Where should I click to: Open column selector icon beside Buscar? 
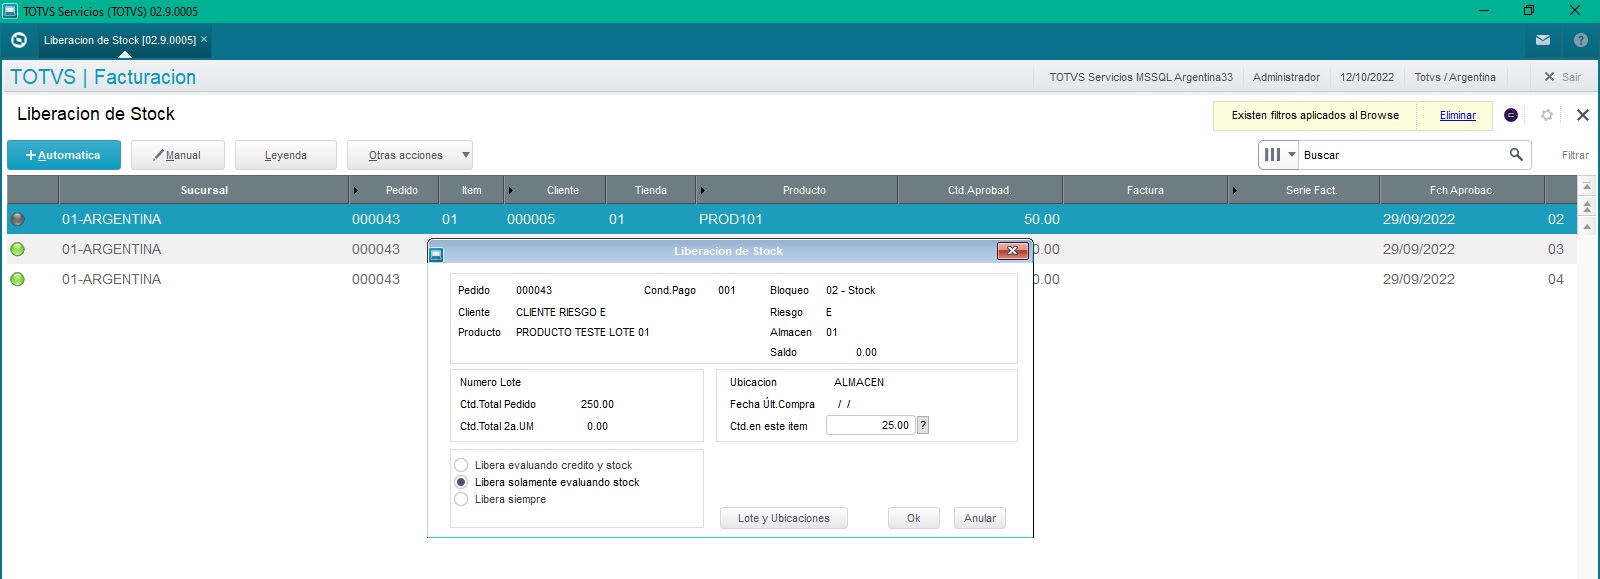pos(1279,155)
